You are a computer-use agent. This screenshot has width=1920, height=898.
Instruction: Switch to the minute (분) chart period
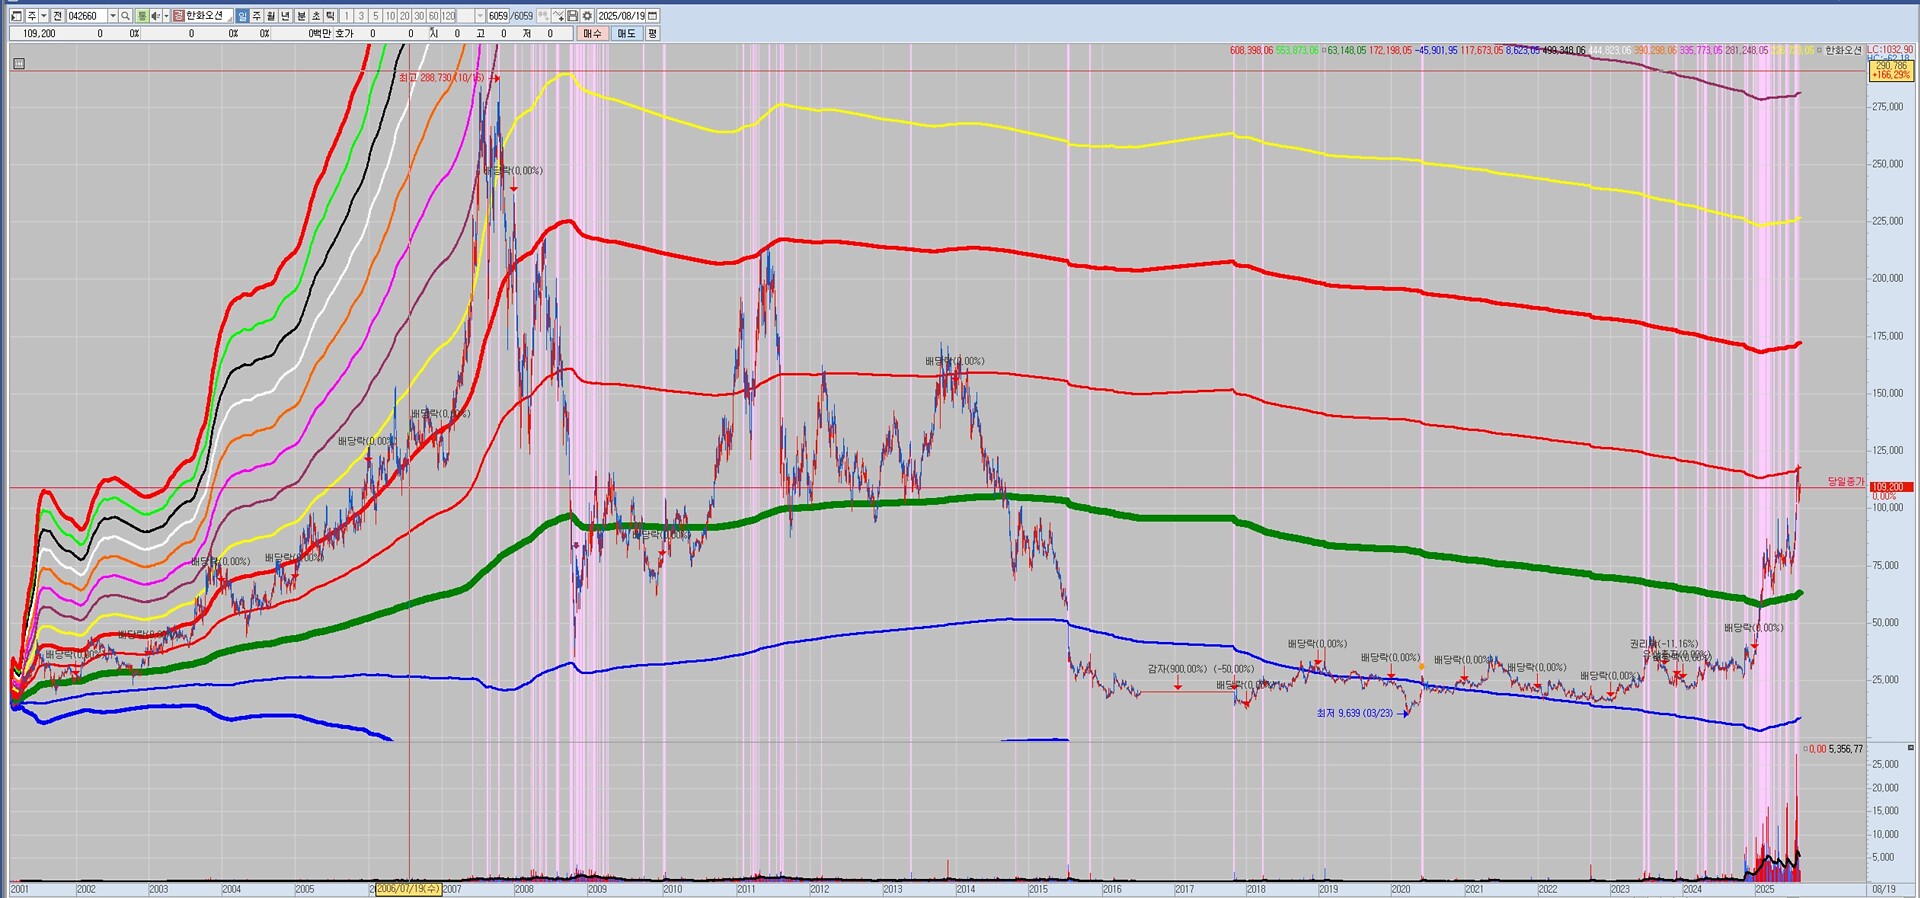pos(301,16)
